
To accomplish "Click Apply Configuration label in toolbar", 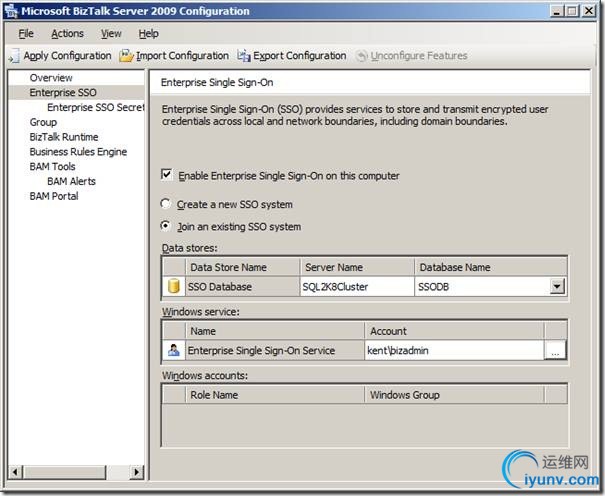I will (x=67, y=56).
